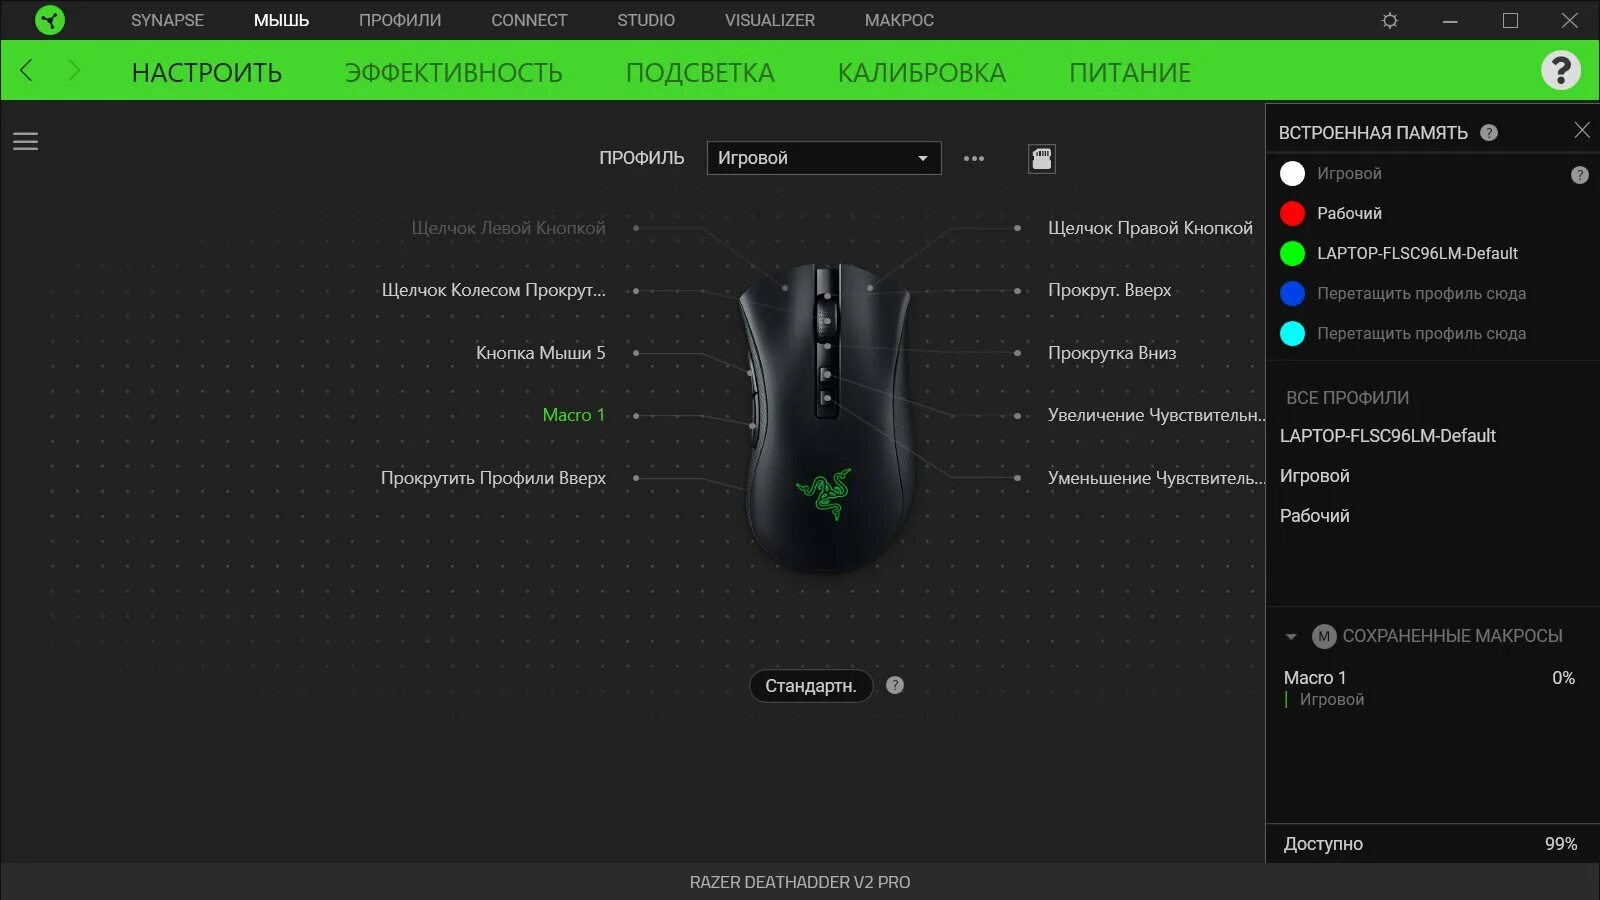Click the red Рабочий memory slot
1600x900 pixels.
coord(1292,213)
